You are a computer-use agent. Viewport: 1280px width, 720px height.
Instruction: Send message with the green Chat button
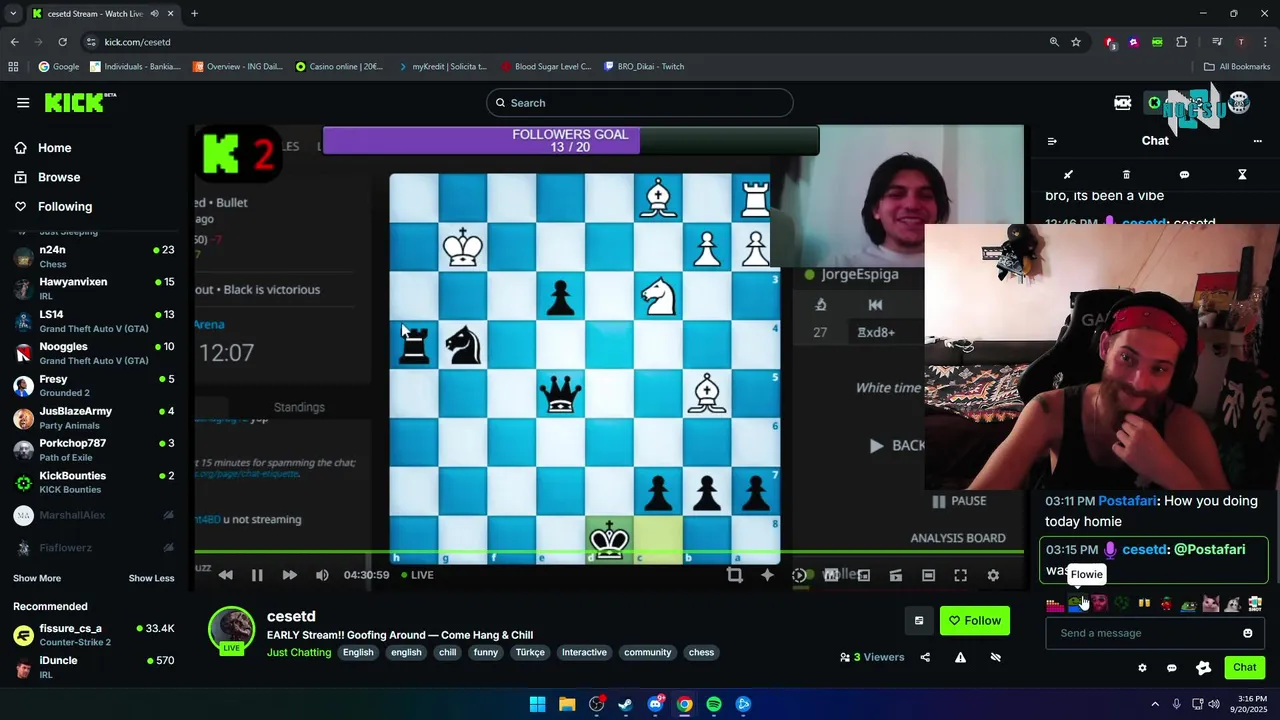pyautogui.click(x=1245, y=667)
